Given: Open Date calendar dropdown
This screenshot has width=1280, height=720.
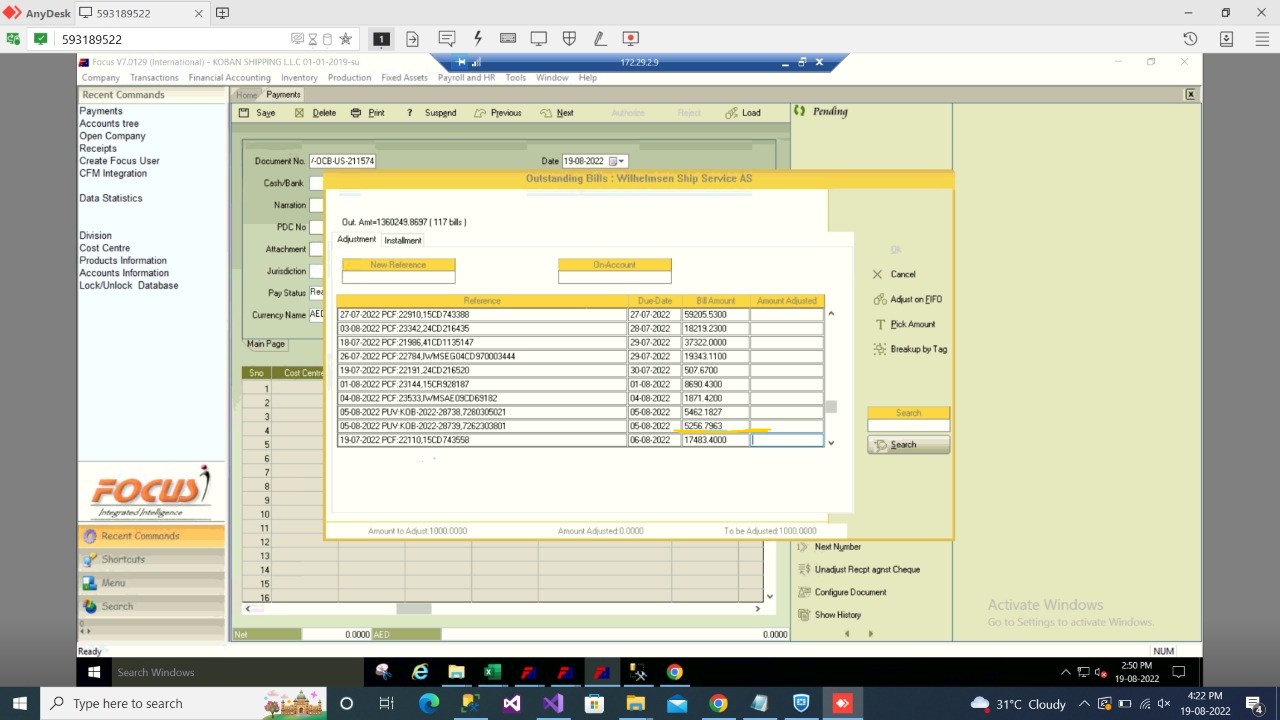Looking at the screenshot, I should [621, 161].
